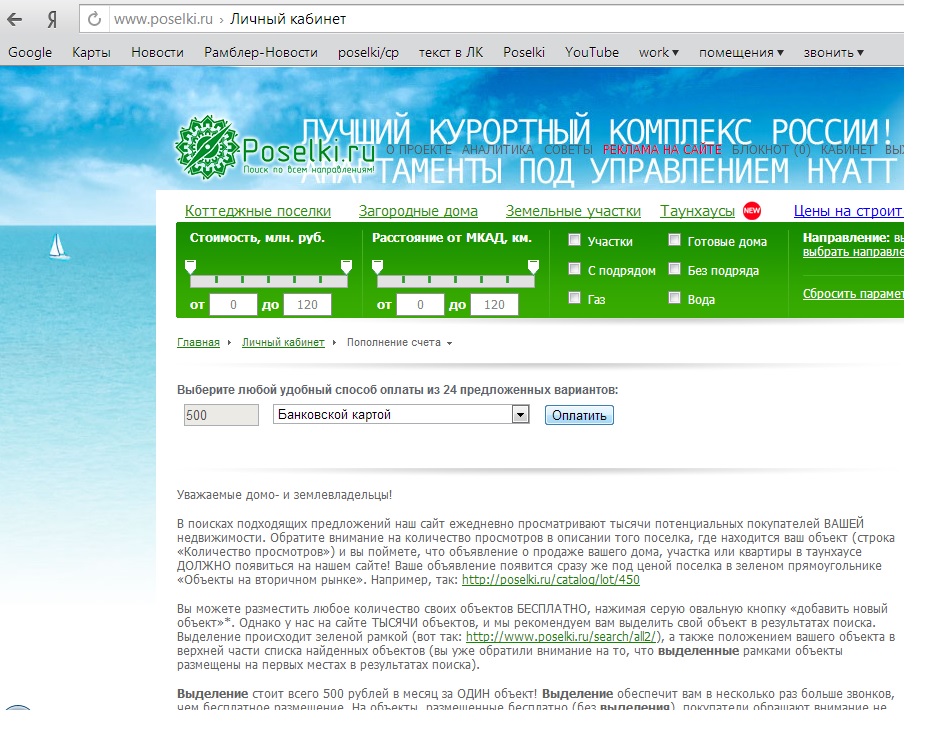Viewport: 927px width, 732px height.
Task: Go to the Таунхаусы section
Action: click(697, 211)
